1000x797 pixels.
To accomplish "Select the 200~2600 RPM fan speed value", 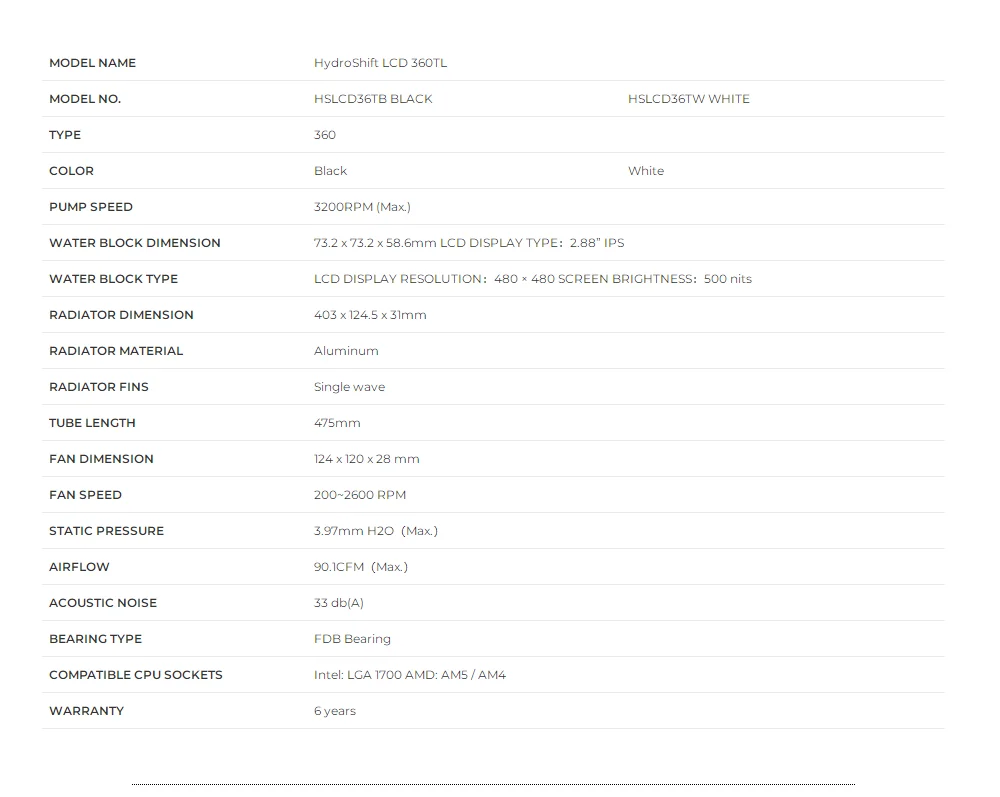I will [x=360, y=495].
